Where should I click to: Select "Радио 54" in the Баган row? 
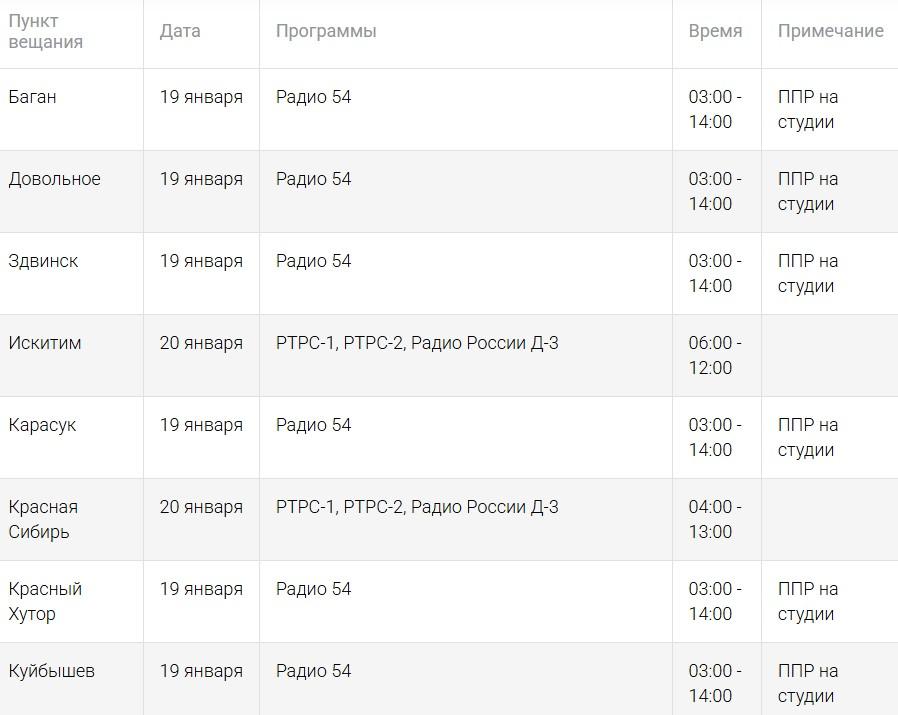pos(314,97)
